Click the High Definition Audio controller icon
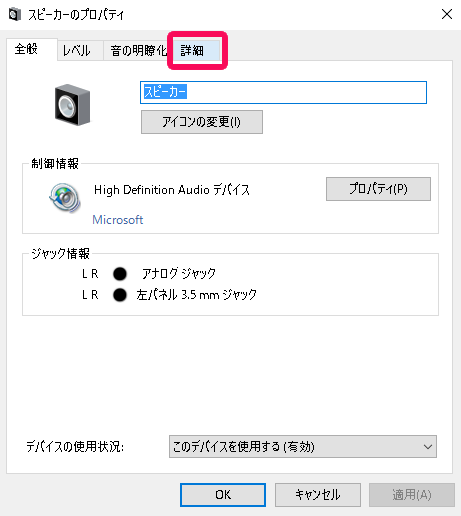The width and height of the screenshot is (461, 516). [65, 198]
